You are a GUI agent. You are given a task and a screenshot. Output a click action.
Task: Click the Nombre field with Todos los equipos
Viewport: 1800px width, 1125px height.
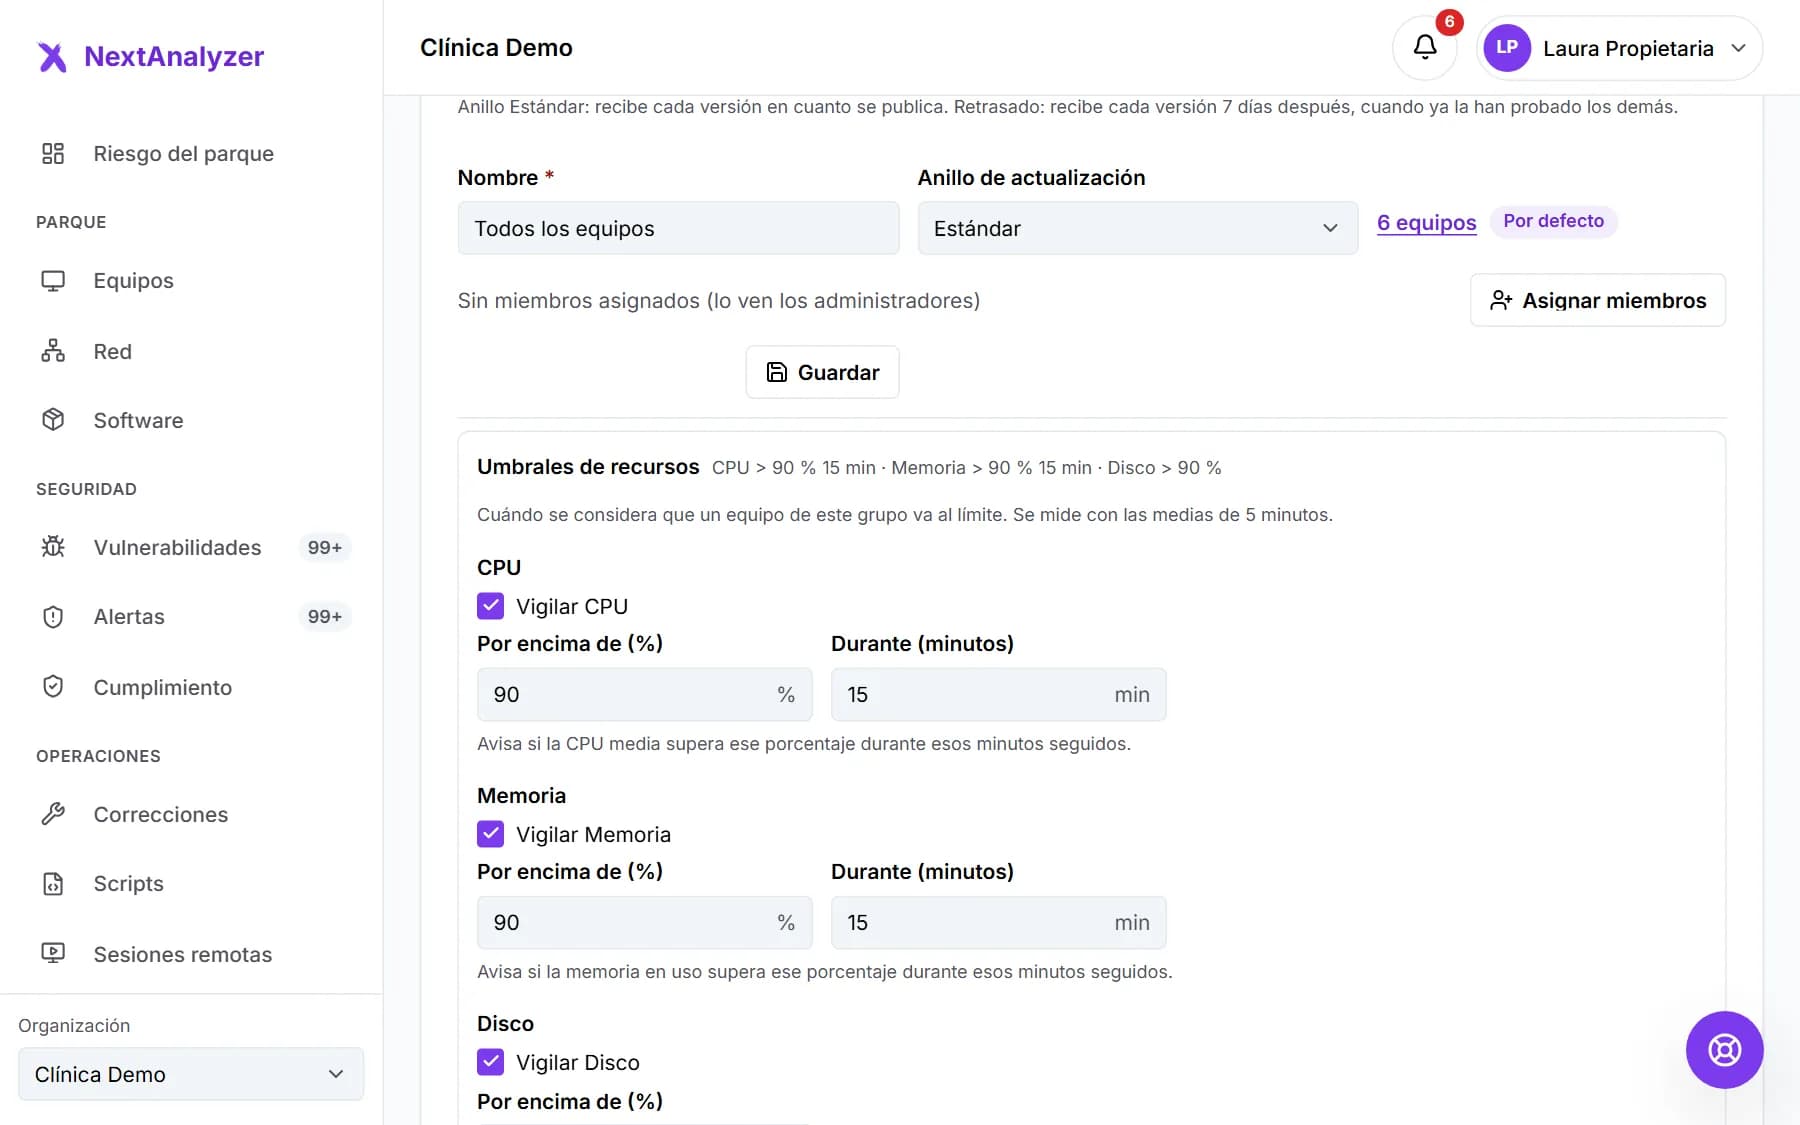(678, 228)
